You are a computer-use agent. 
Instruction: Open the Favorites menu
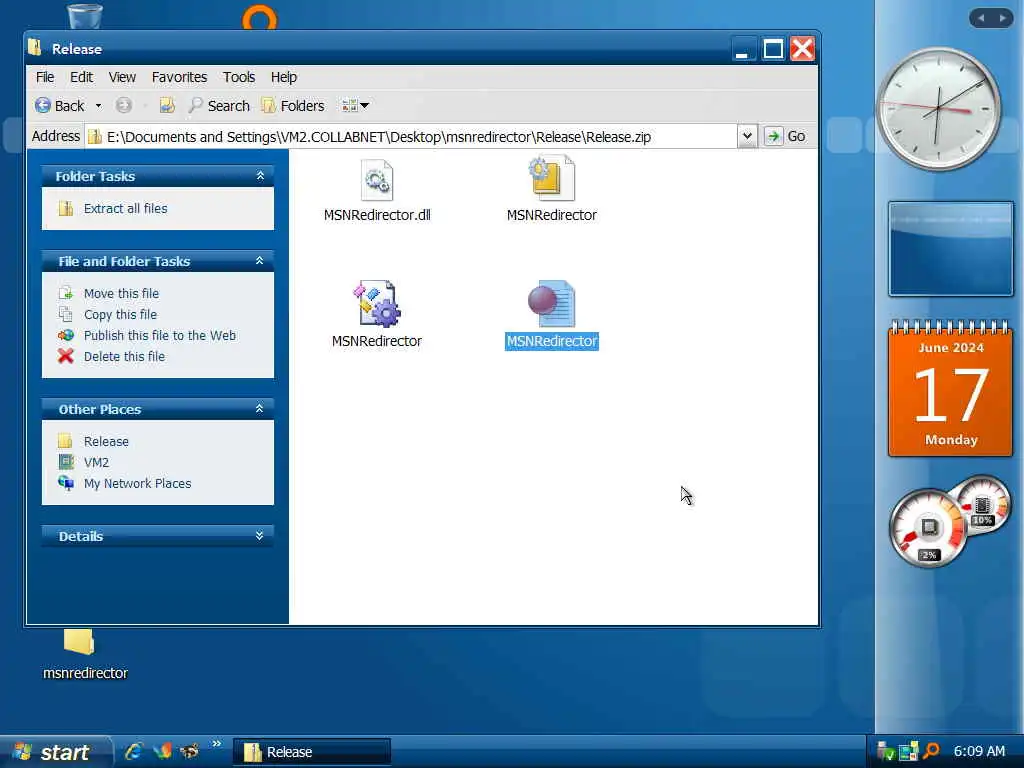pyautogui.click(x=180, y=77)
